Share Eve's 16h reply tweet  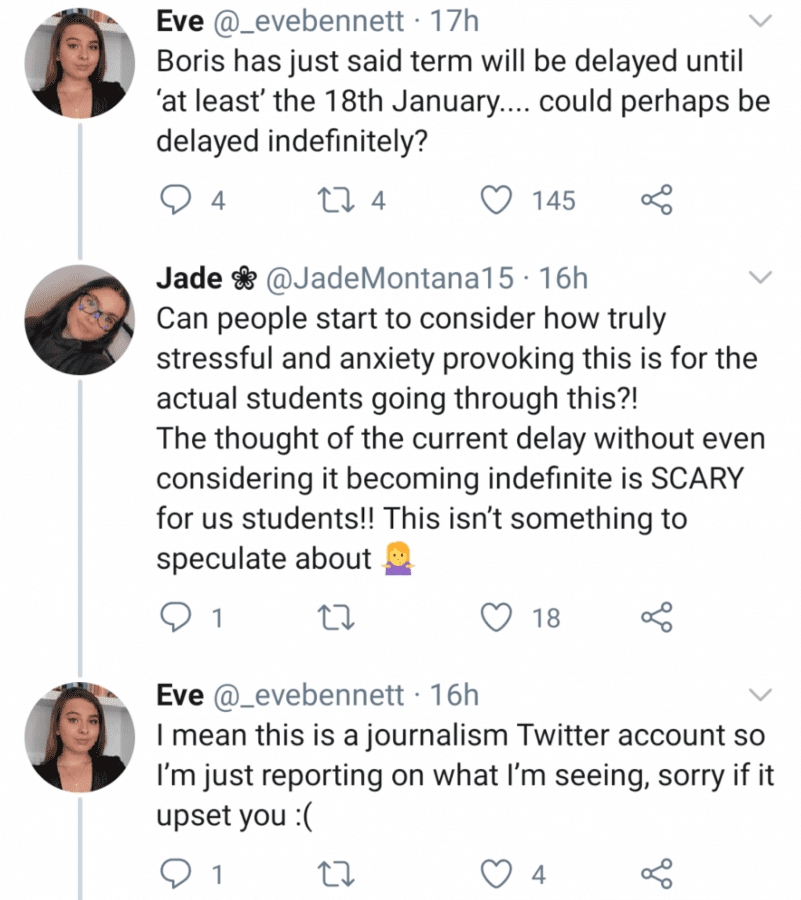point(656,874)
